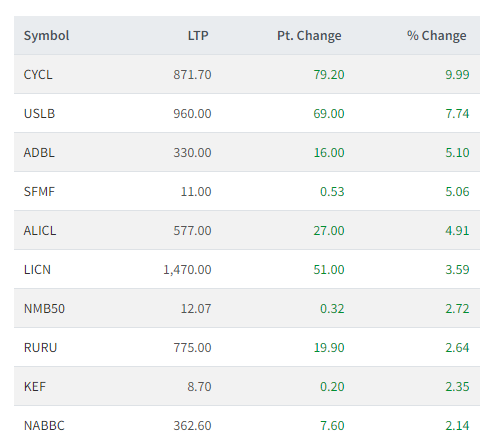Select CYCL last traded price 871.70
Viewport: 495px width, 439px height.
(192, 75)
